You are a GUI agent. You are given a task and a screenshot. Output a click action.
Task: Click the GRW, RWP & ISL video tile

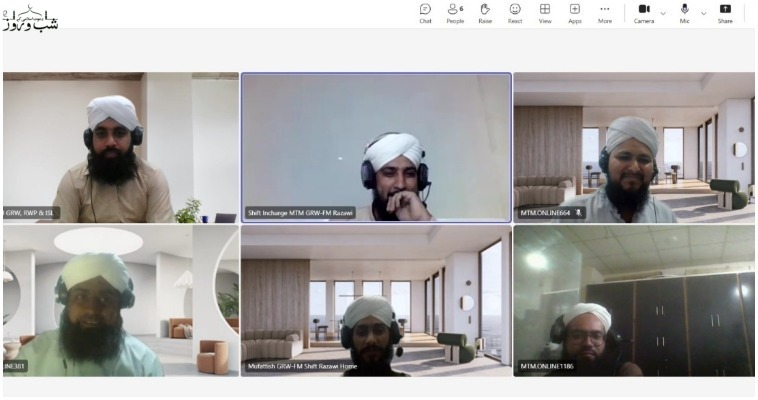[x=120, y=146]
